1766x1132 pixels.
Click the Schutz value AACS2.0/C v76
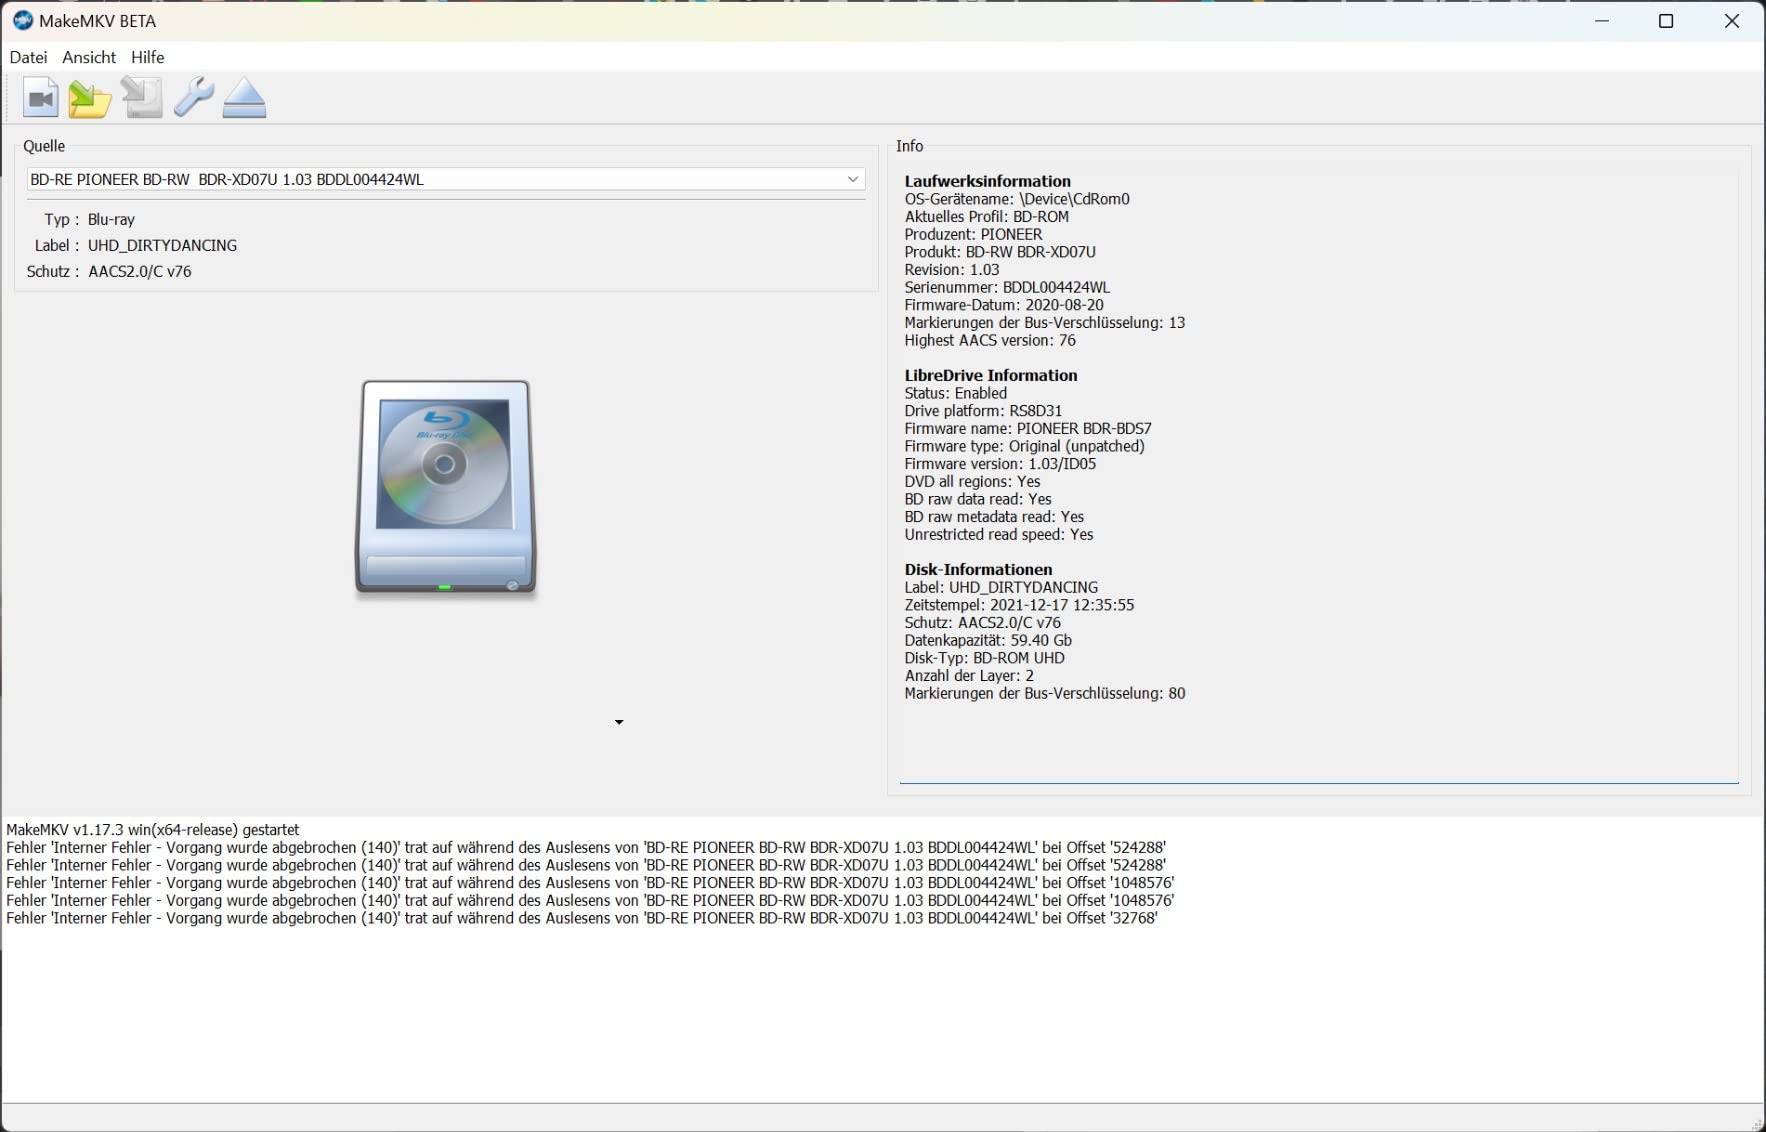click(139, 271)
